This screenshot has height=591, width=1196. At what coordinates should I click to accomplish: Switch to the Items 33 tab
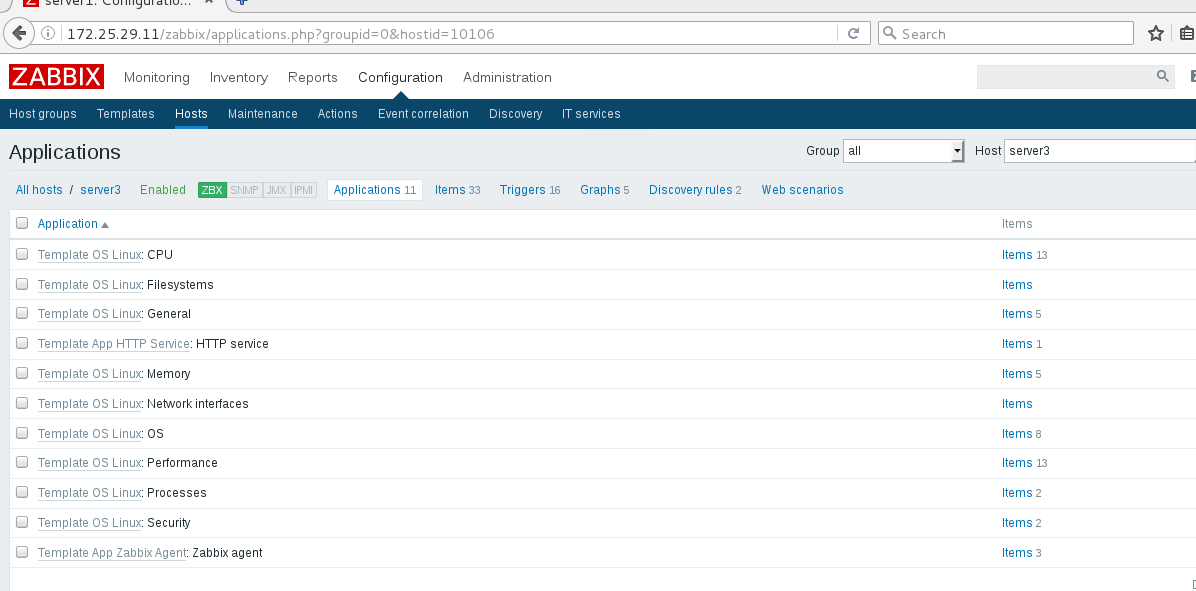pyautogui.click(x=458, y=190)
